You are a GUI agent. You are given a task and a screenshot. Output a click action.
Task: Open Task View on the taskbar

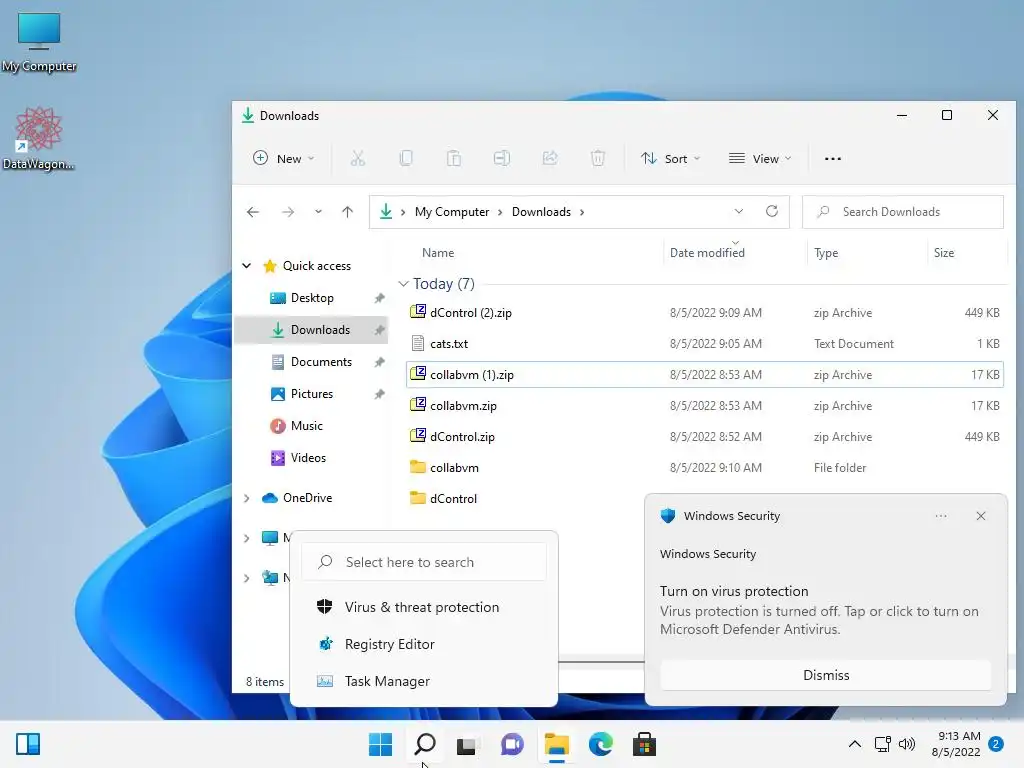coord(466,744)
